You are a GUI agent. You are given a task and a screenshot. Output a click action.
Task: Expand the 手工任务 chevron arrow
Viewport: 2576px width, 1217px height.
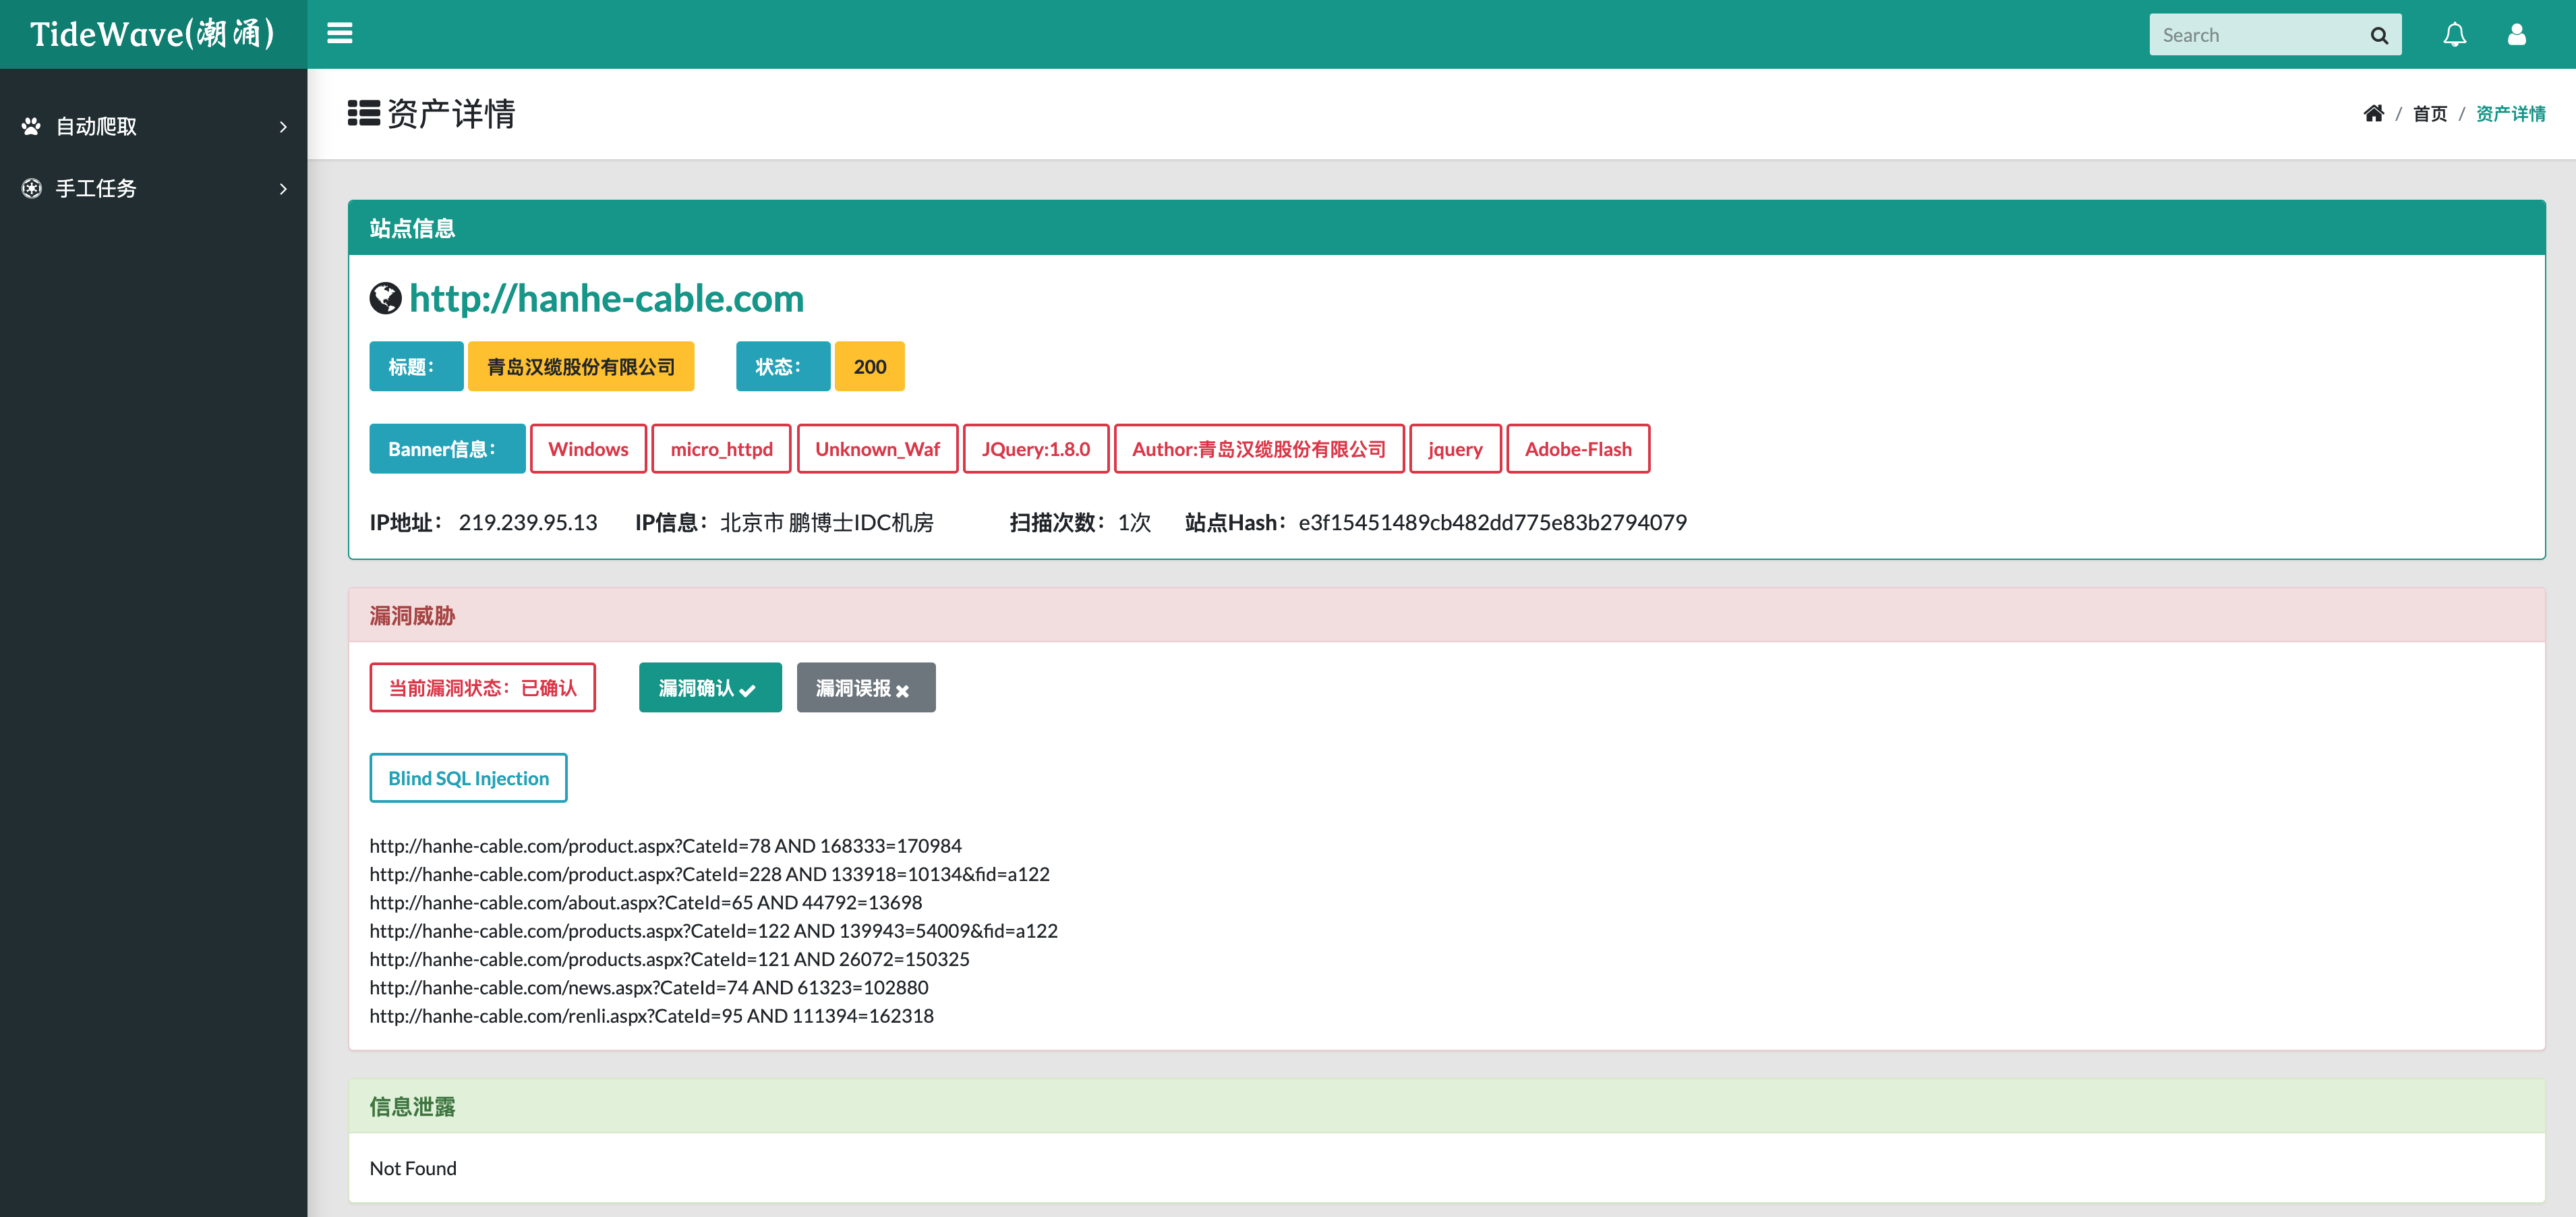(x=283, y=189)
